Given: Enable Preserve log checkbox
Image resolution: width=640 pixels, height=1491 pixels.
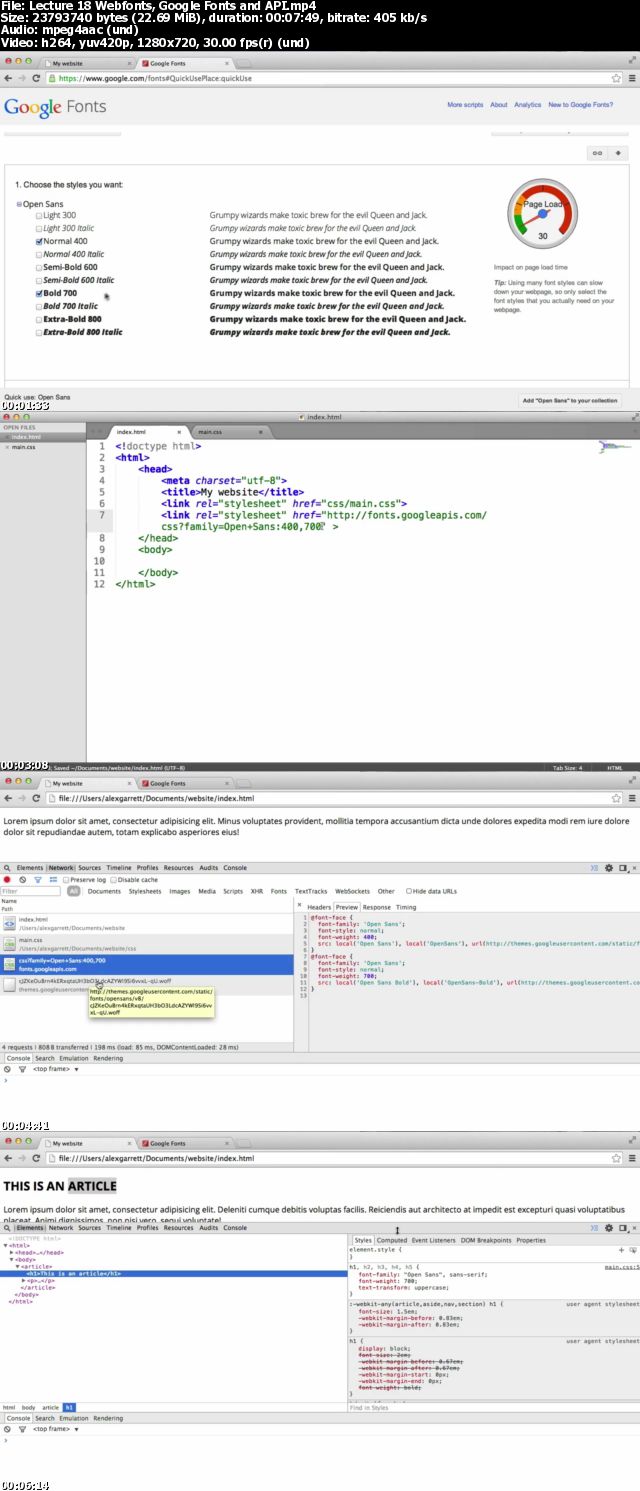Looking at the screenshot, I should click(x=66, y=880).
